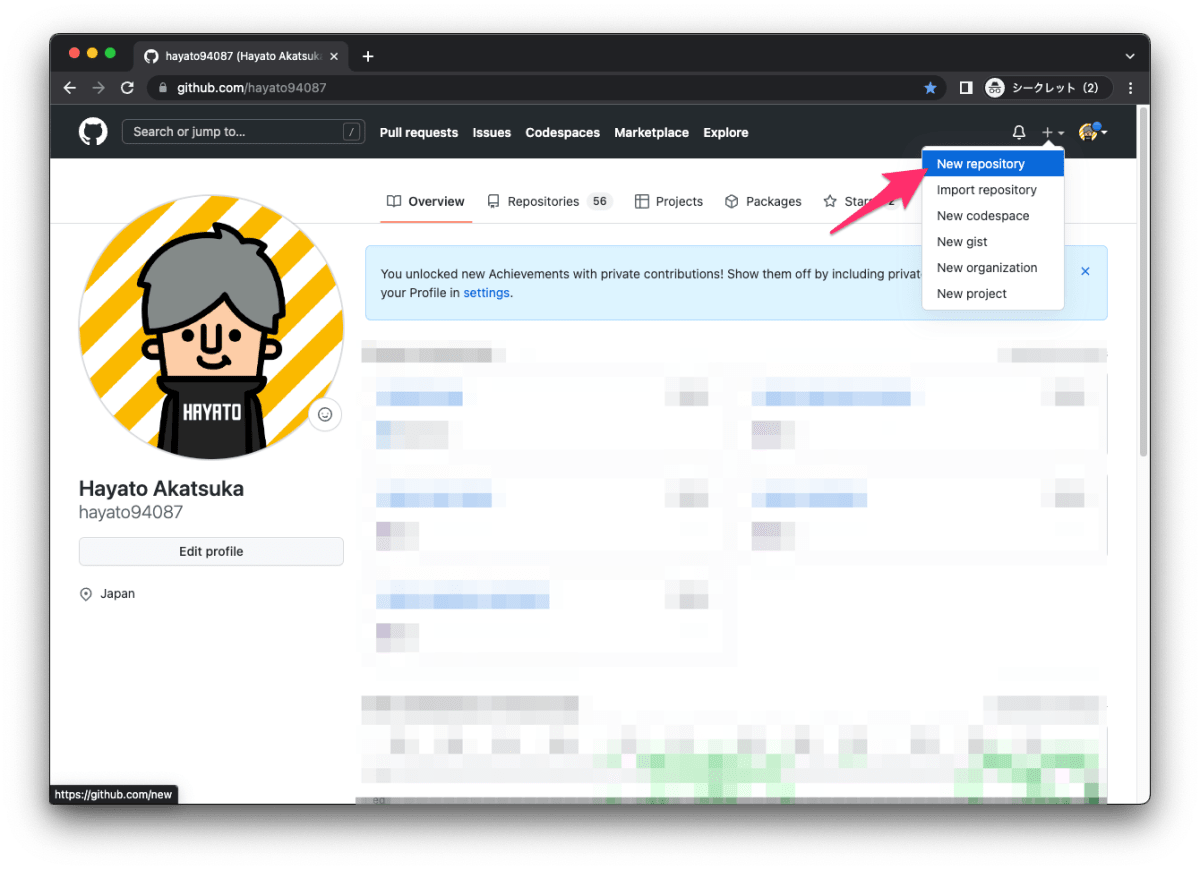
Task: Open Explore in the header
Action: [x=726, y=132]
